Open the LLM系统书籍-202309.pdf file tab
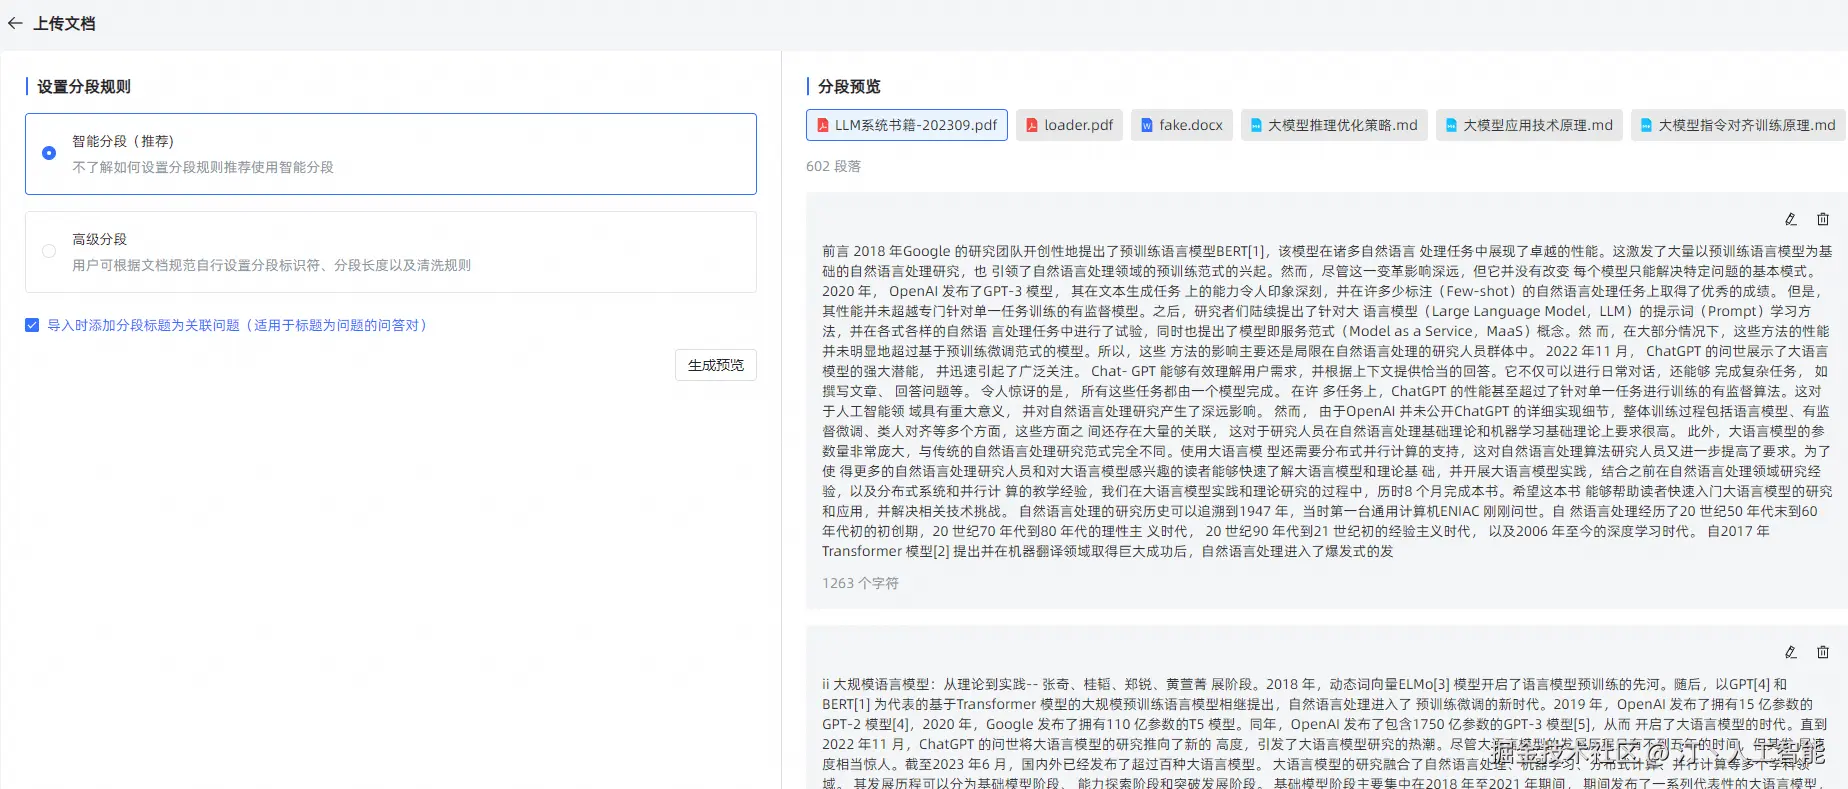The width and height of the screenshot is (1848, 789). [907, 125]
